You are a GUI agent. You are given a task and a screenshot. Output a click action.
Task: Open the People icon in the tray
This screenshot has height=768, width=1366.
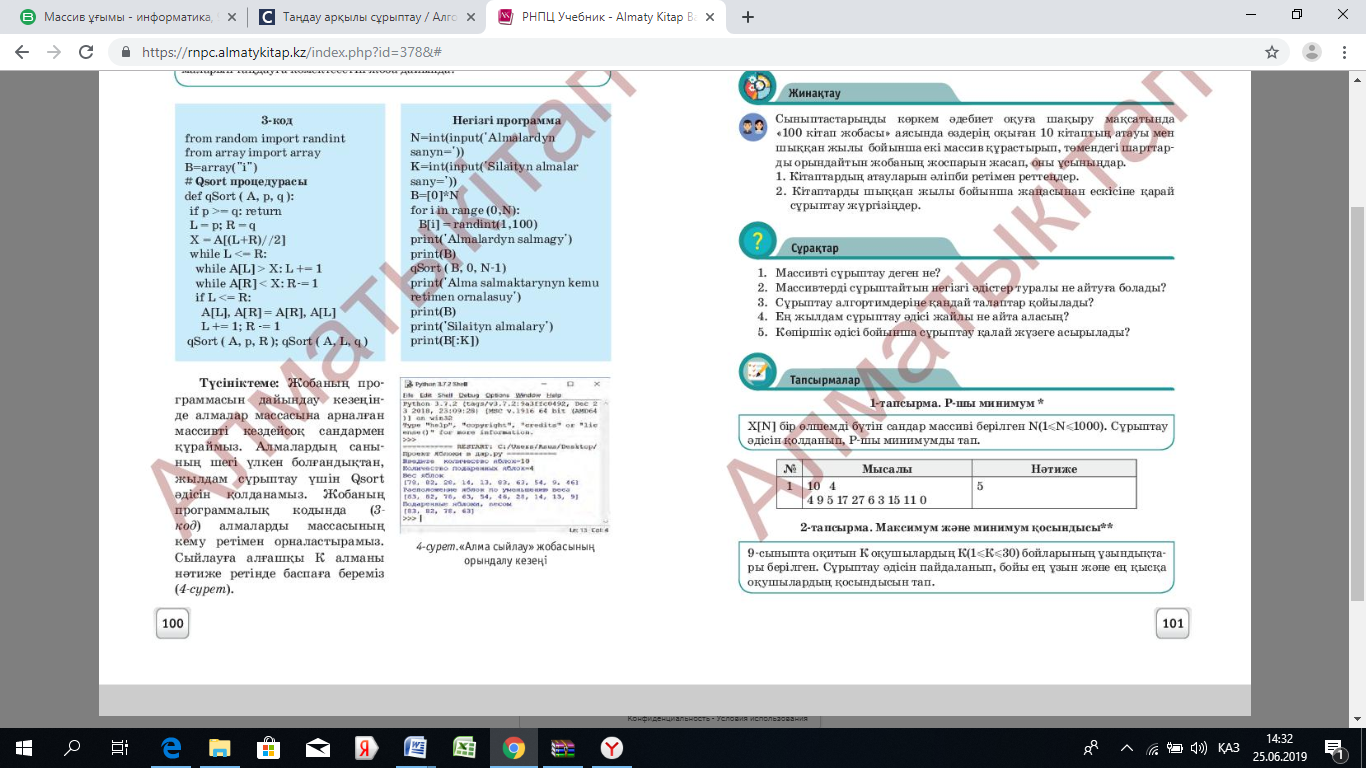(x=1091, y=747)
